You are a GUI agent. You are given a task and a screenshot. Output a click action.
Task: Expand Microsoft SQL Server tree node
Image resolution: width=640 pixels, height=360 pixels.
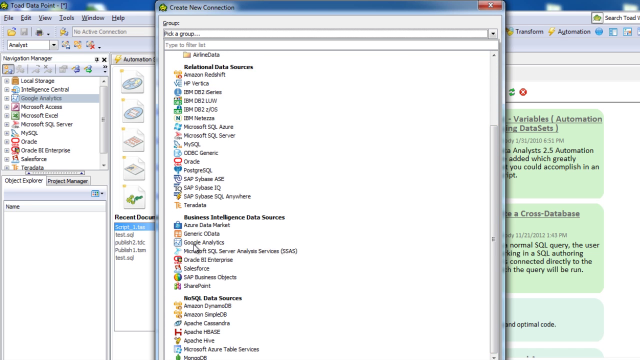click(x=7, y=124)
